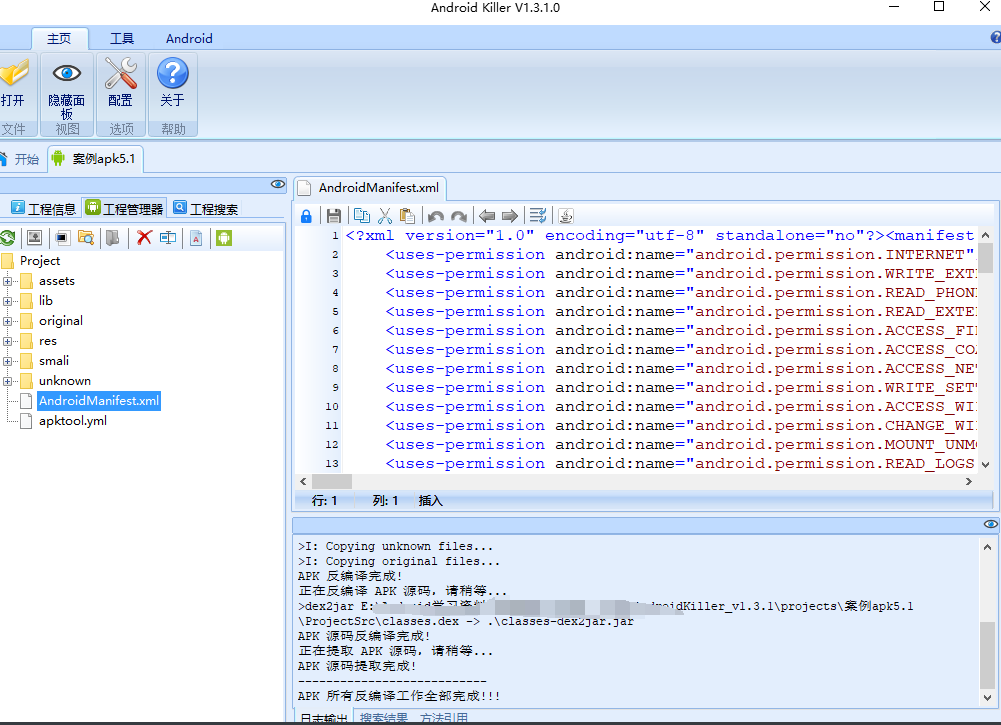Click the document with letter A icon

197,238
